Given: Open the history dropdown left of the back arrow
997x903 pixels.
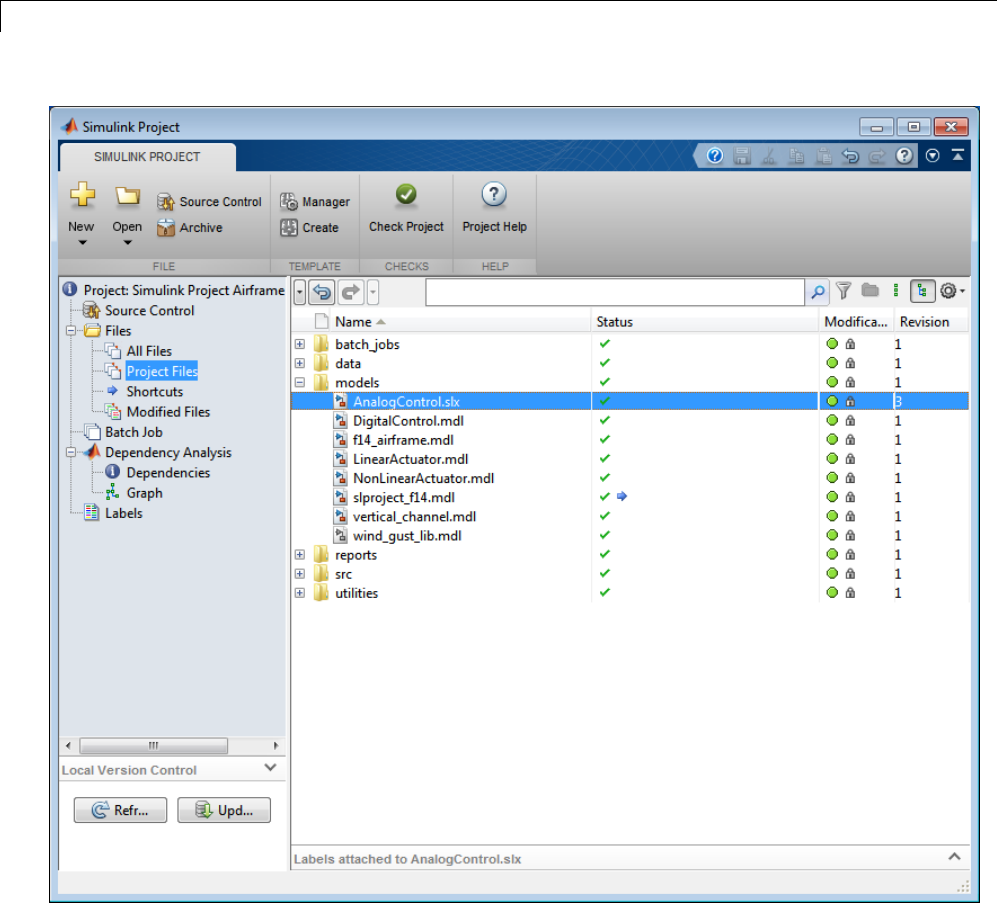Looking at the screenshot, I should coord(300,293).
